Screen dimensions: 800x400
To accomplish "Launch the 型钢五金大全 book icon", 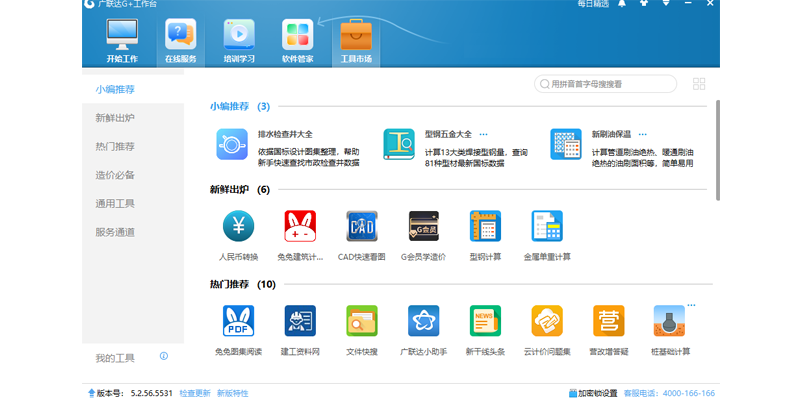I will [x=399, y=144].
